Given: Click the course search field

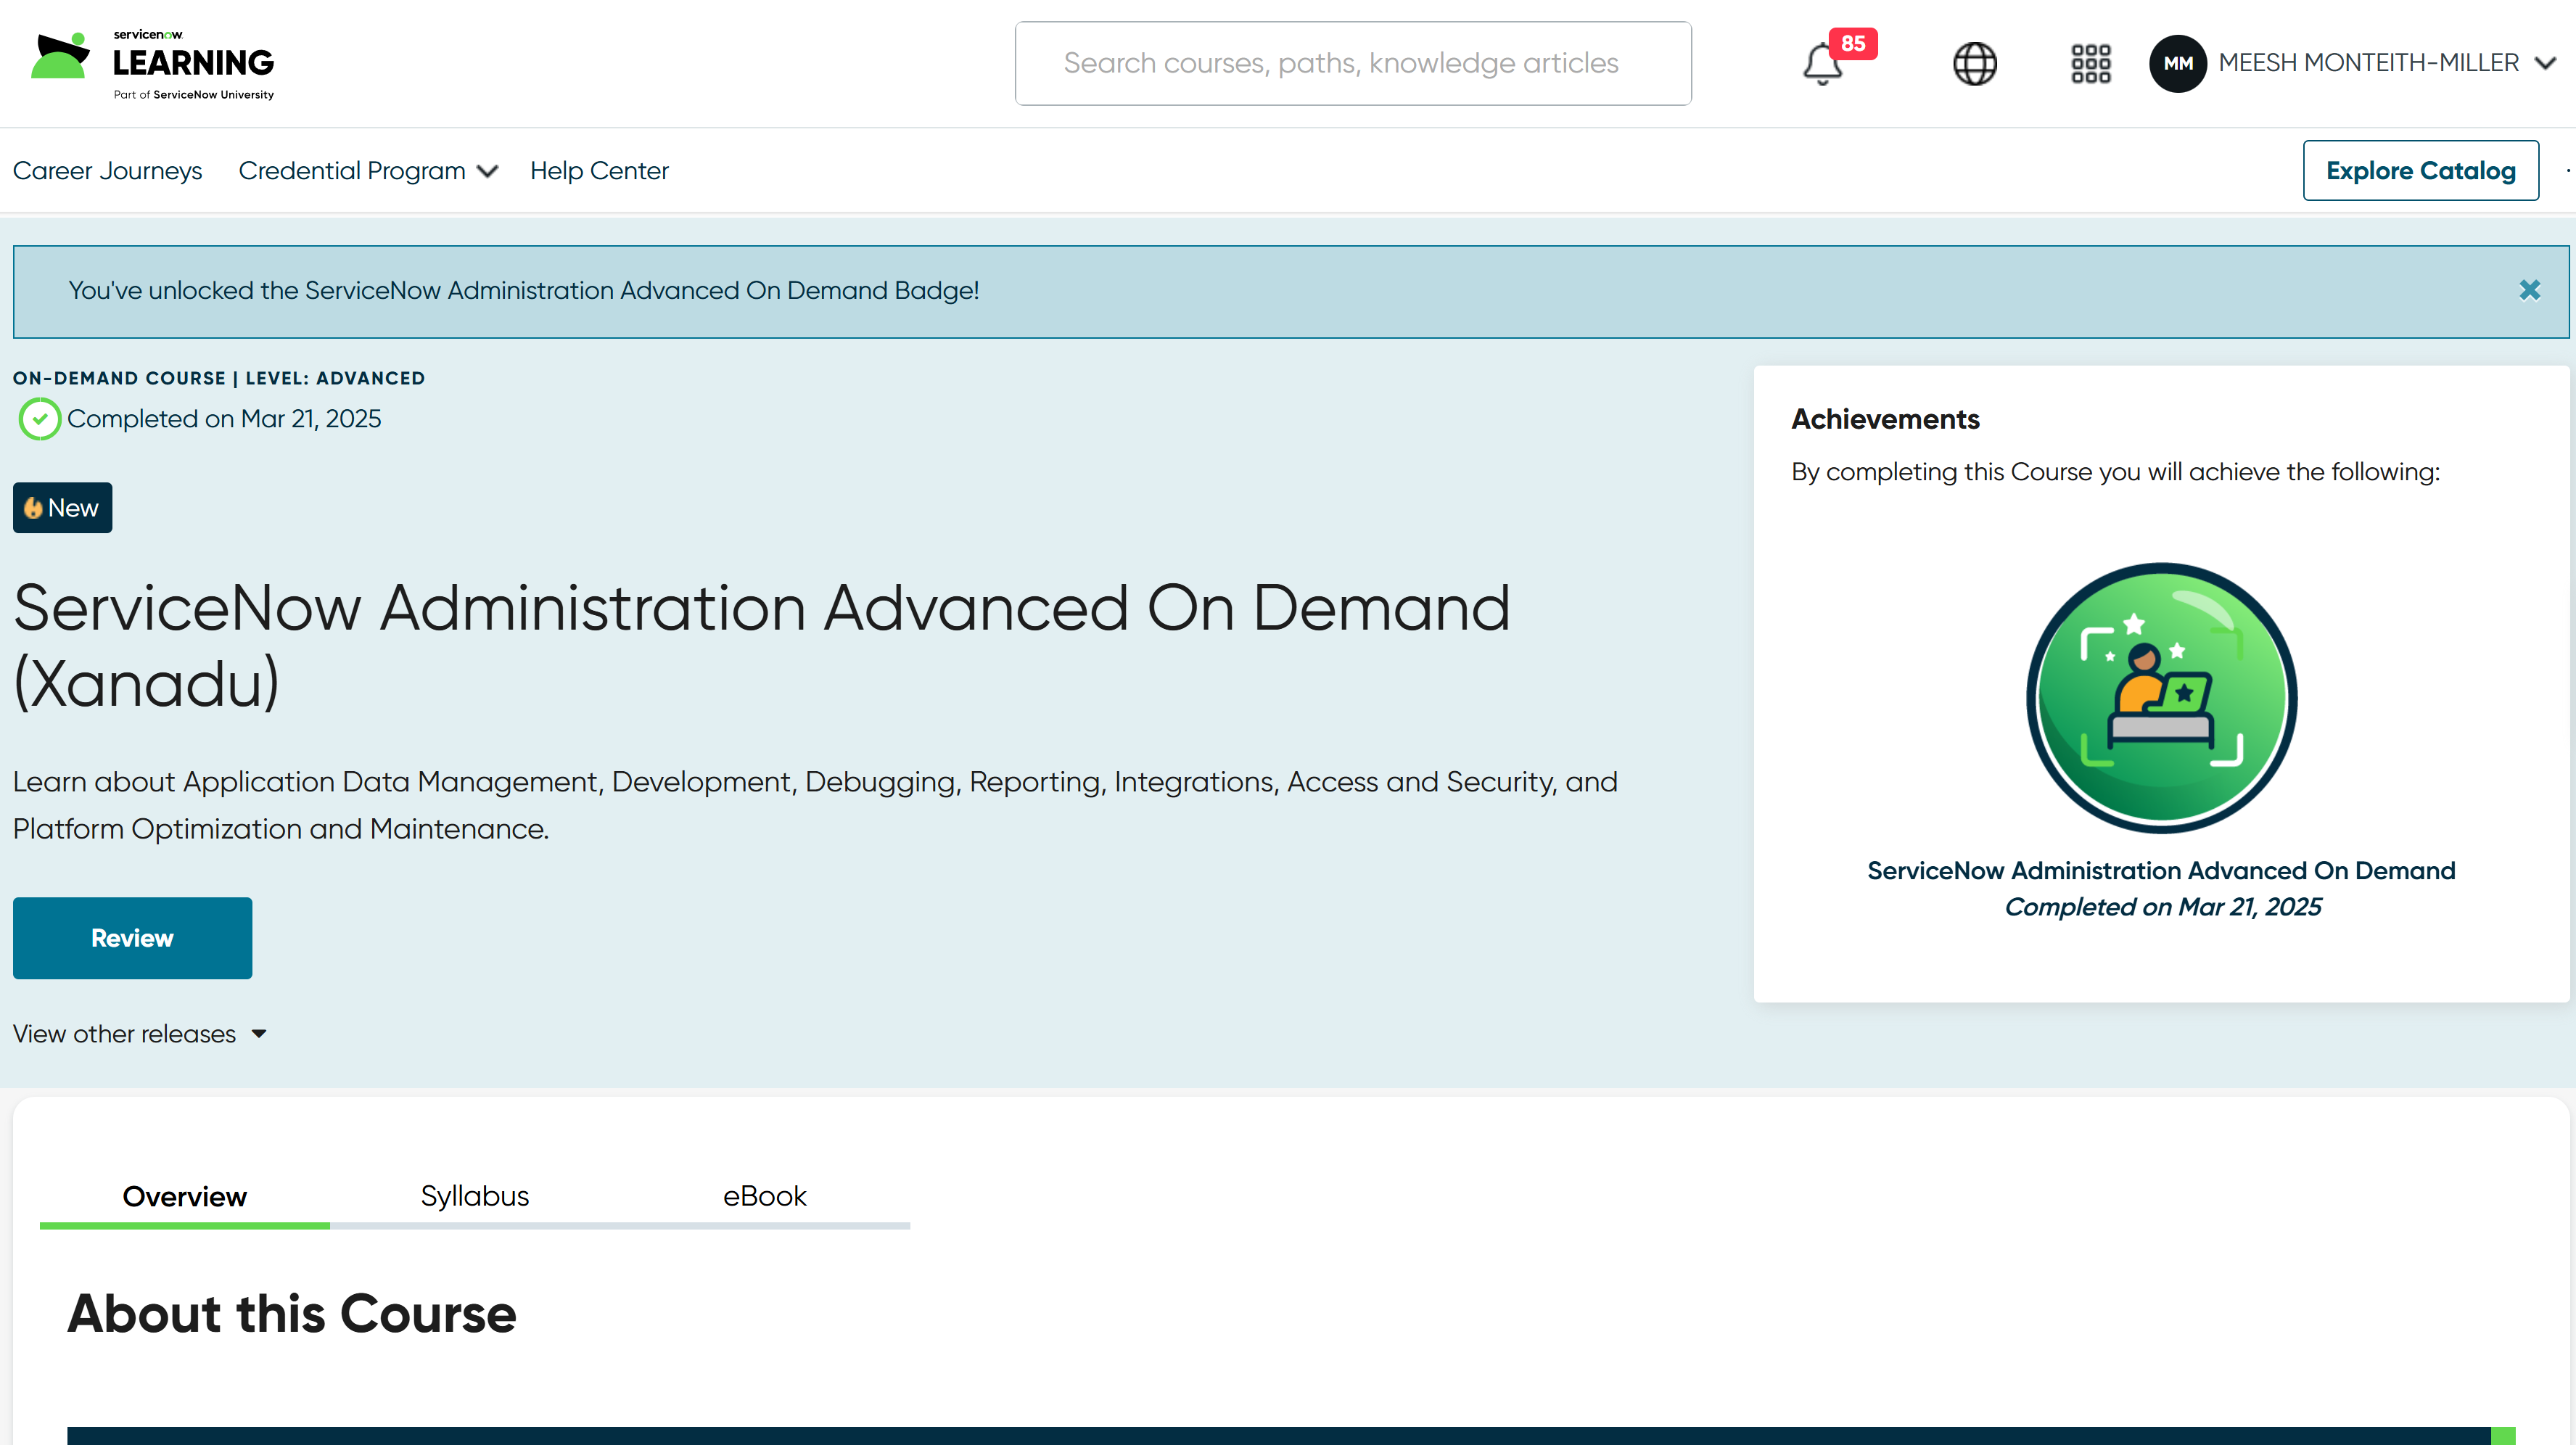Looking at the screenshot, I should [1352, 64].
